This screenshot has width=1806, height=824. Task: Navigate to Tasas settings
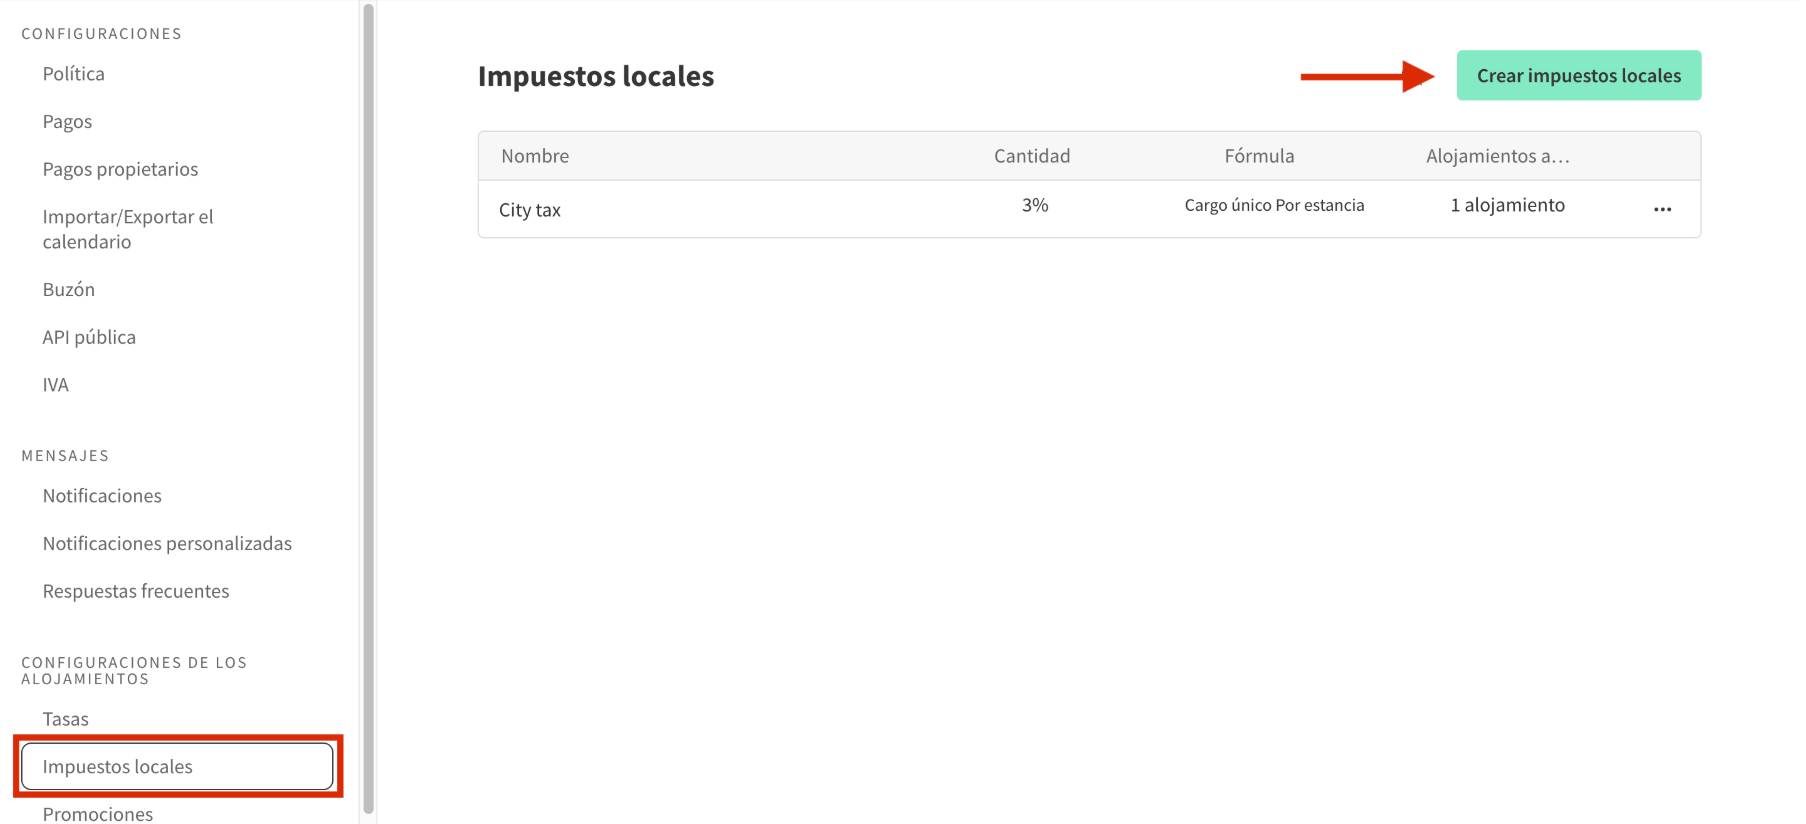coord(64,718)
